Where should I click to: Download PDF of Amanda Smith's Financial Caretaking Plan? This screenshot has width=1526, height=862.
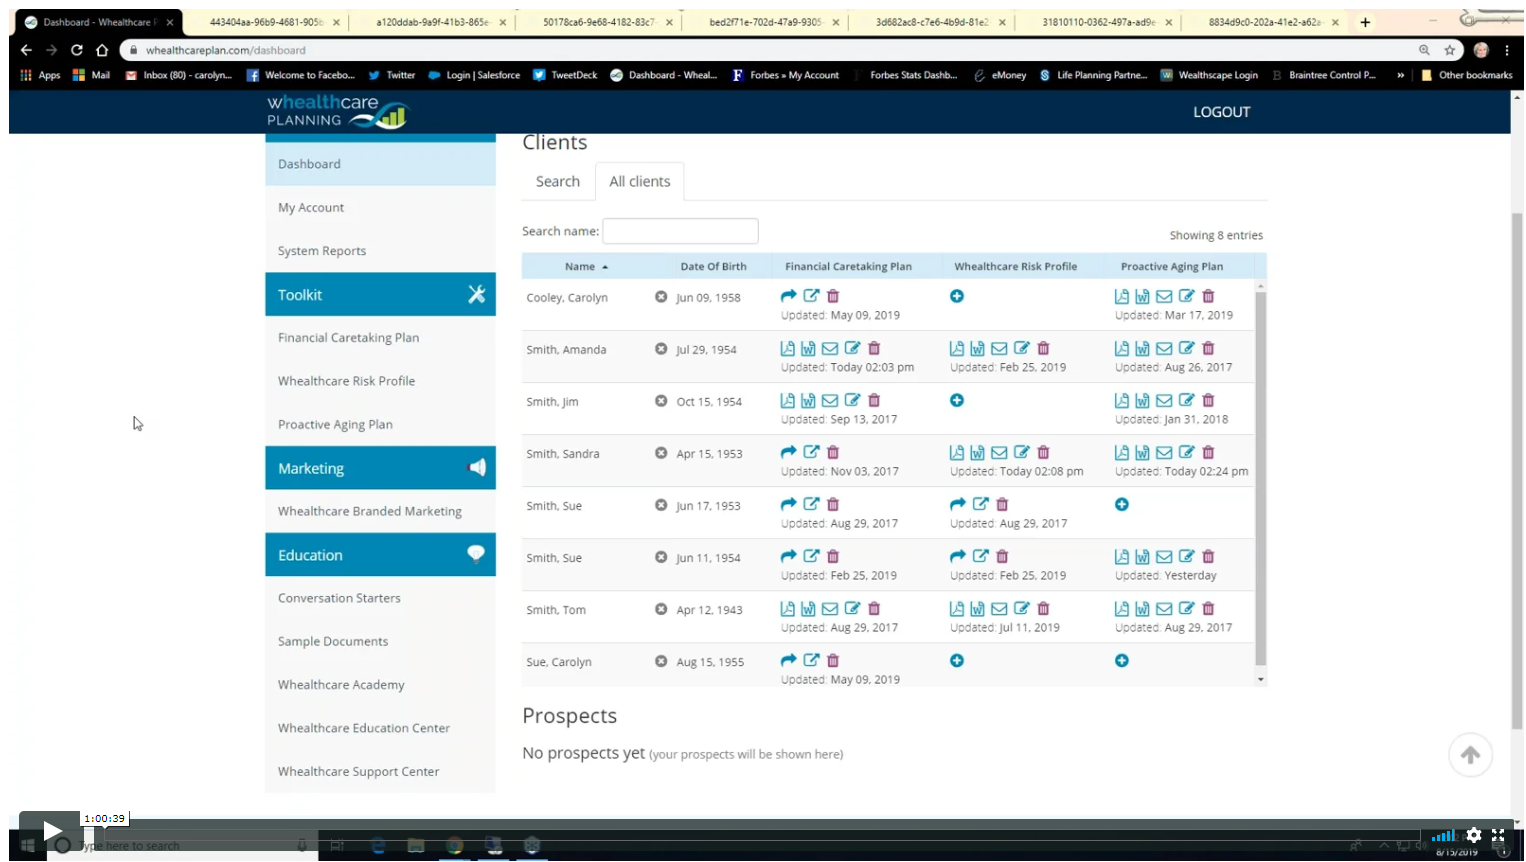tap(788, 349)
